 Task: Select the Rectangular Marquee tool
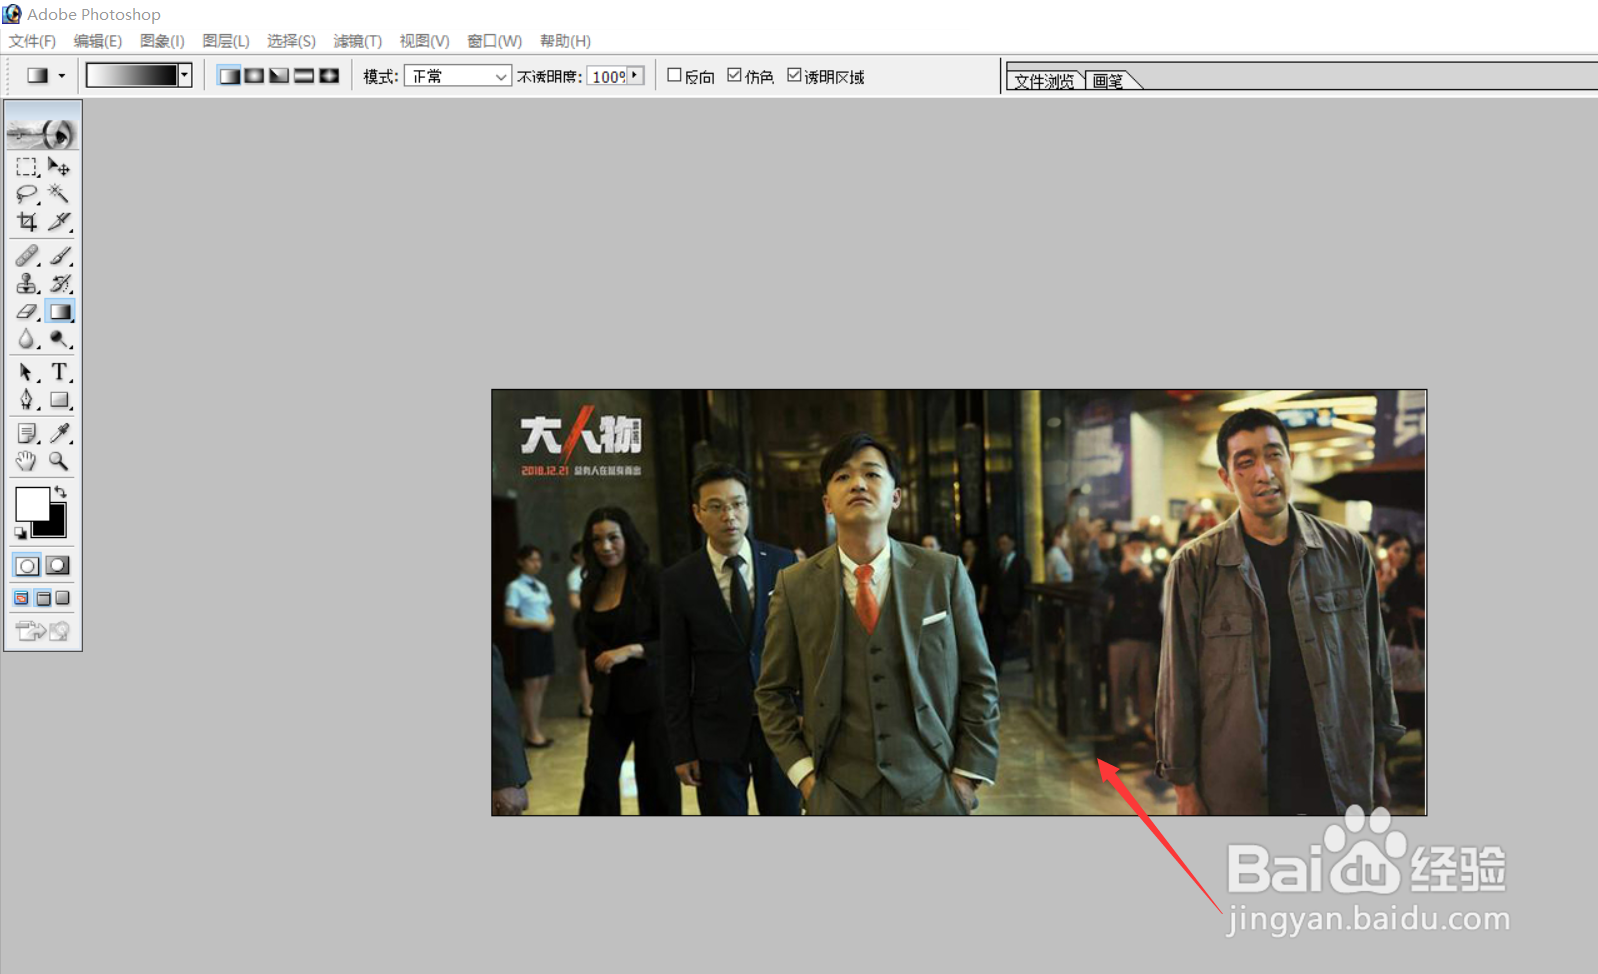(x=27, y=166)
